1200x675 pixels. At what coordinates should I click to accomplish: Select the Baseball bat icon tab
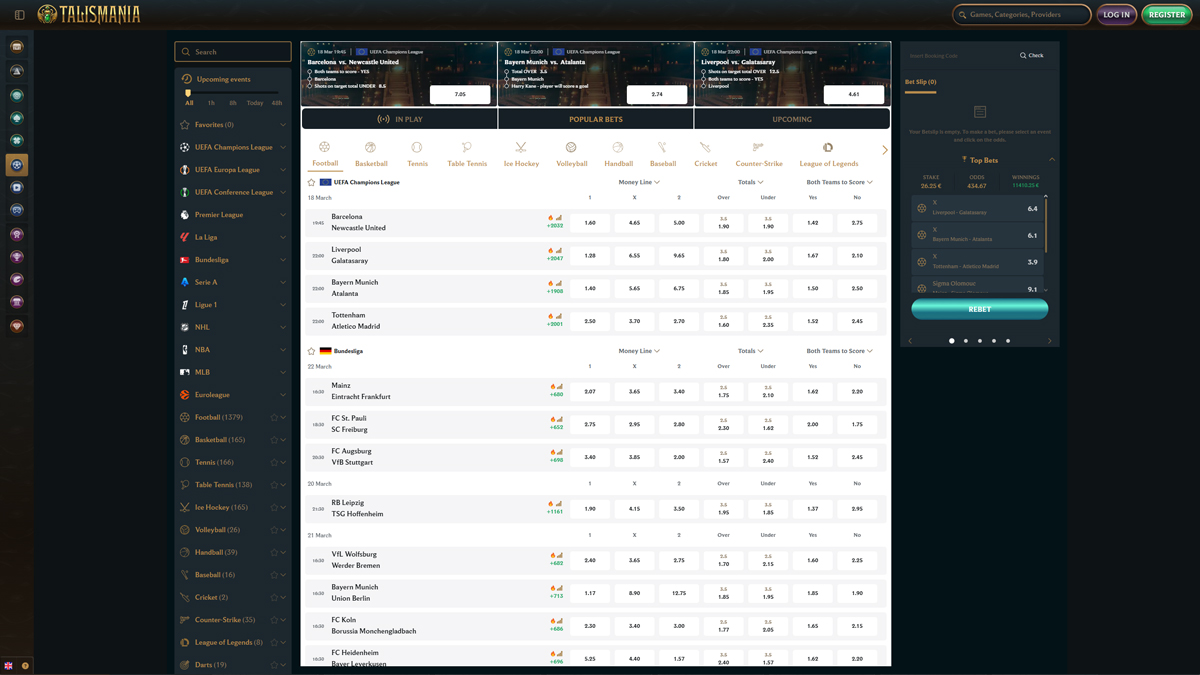[x=662, y=147]
